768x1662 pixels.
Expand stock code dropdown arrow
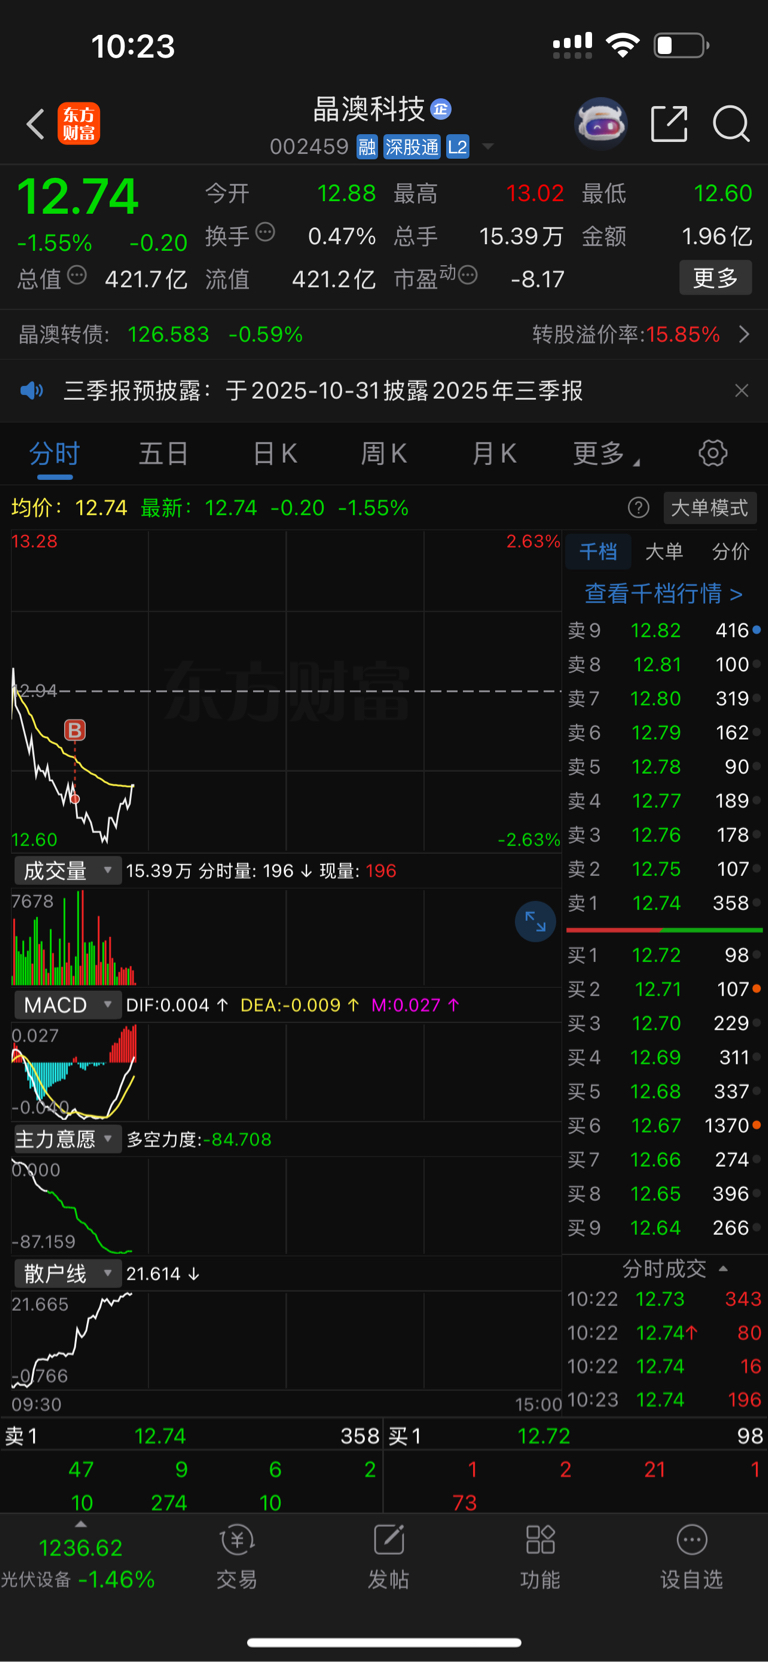(488, 147)
